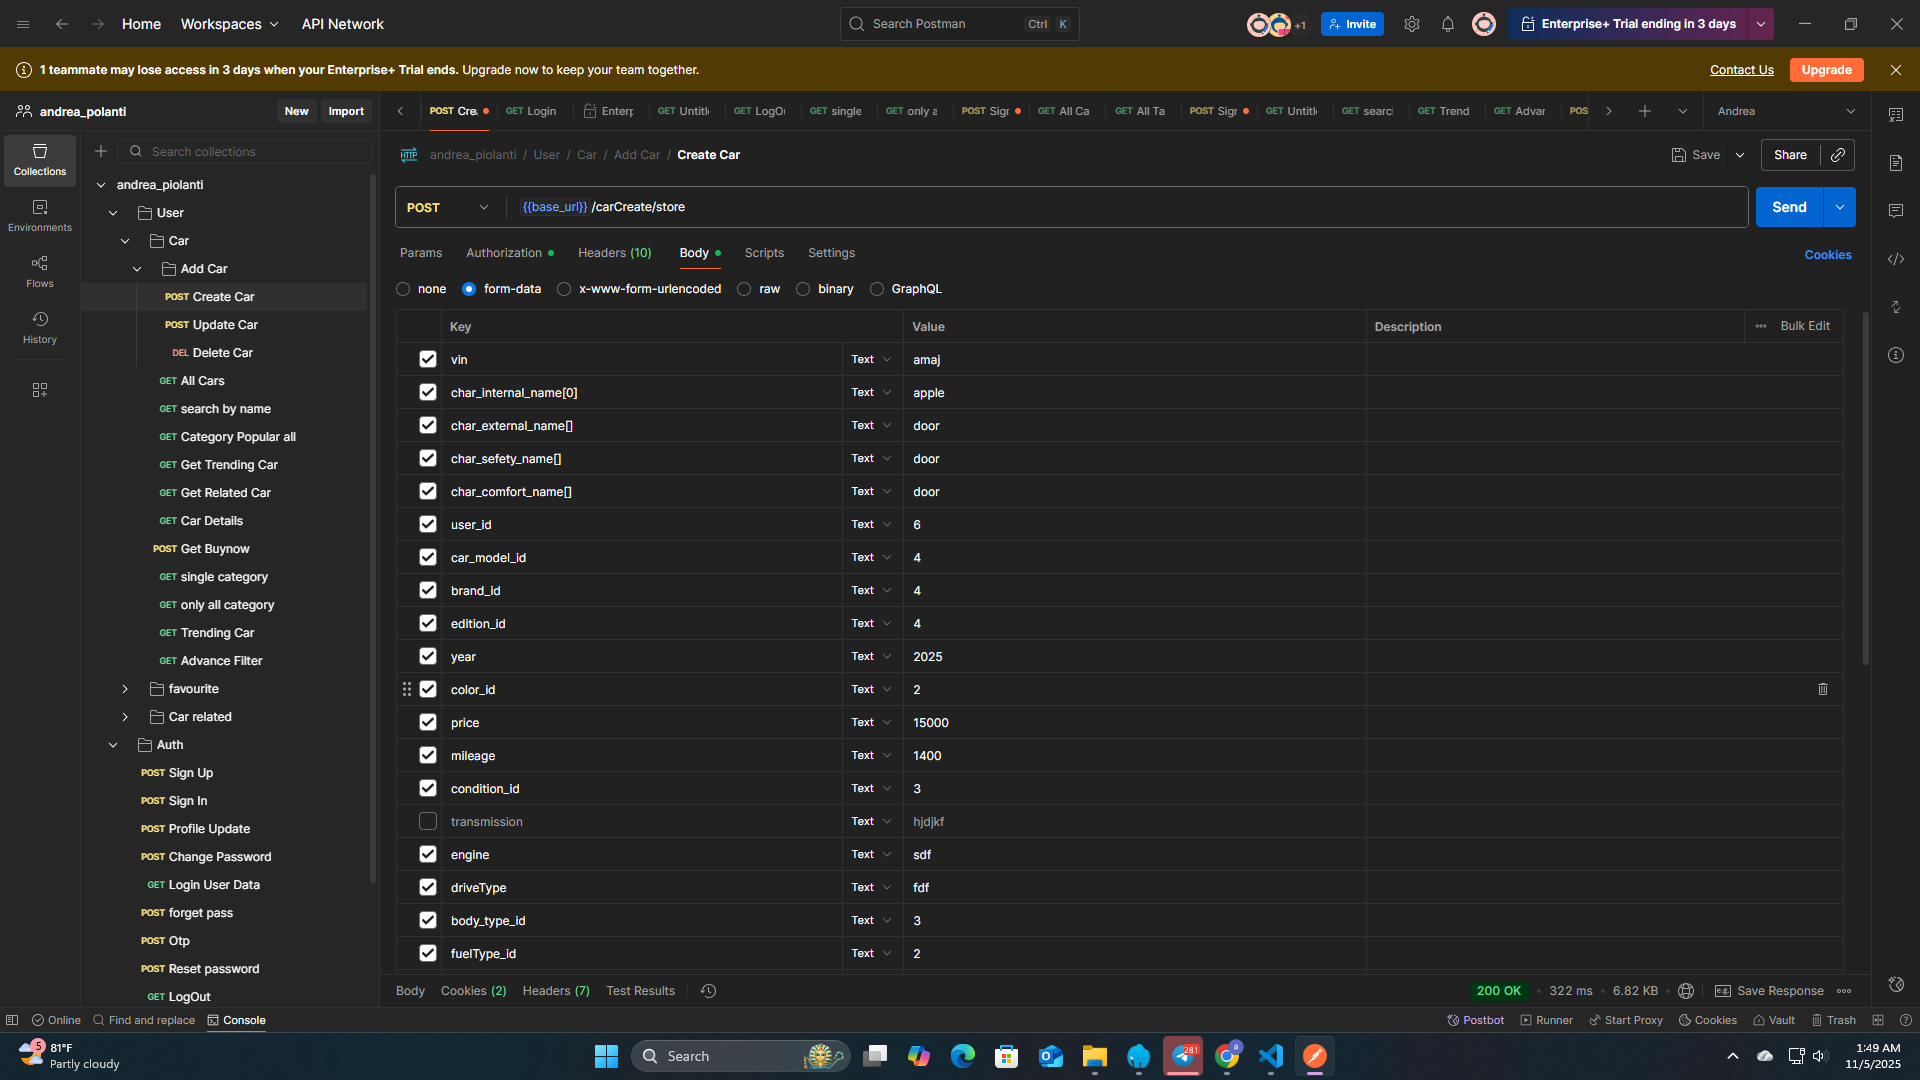Open Visual Studio Code from the taskbar

1271,1056
